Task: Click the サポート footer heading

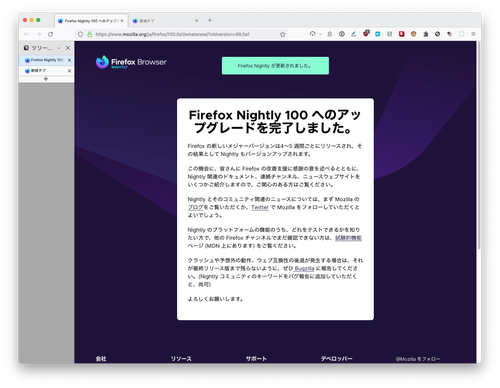Action: coord(256,359)
